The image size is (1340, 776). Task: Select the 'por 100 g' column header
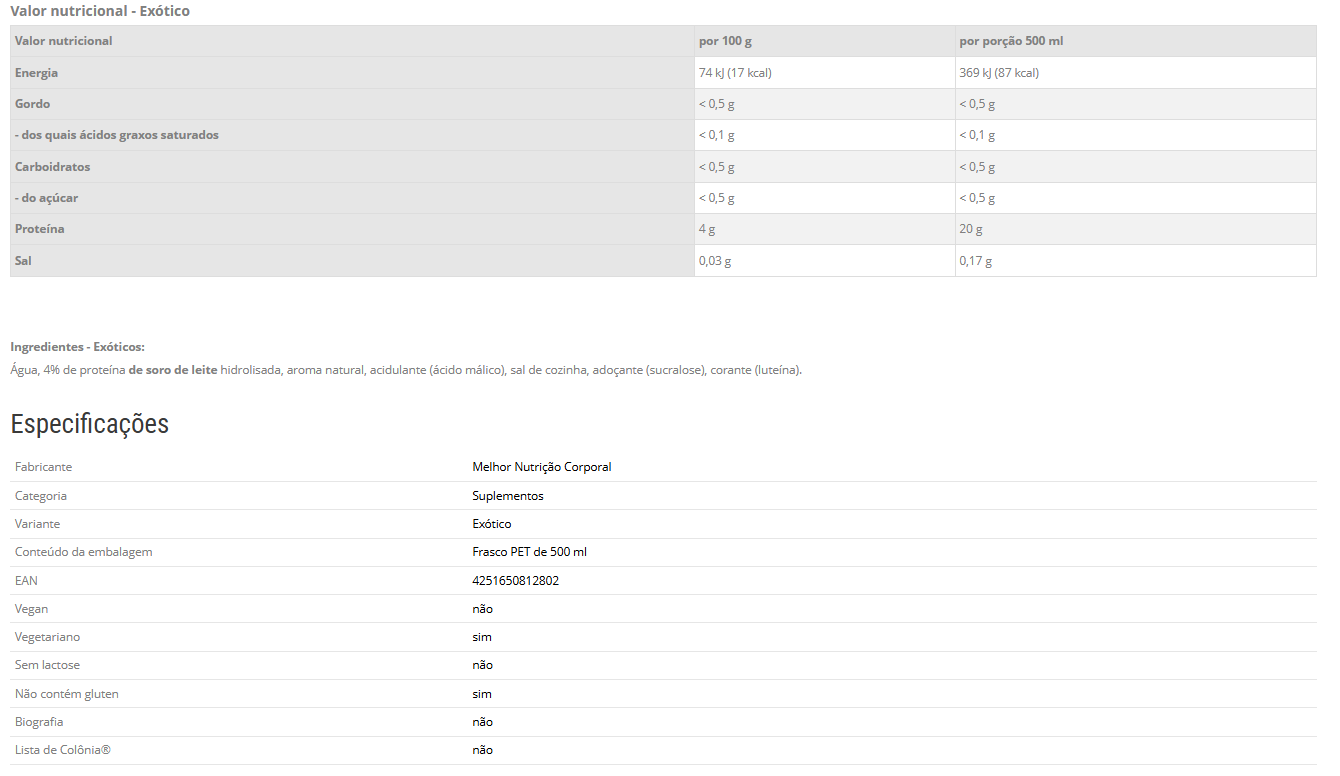(x=725, y=41)
